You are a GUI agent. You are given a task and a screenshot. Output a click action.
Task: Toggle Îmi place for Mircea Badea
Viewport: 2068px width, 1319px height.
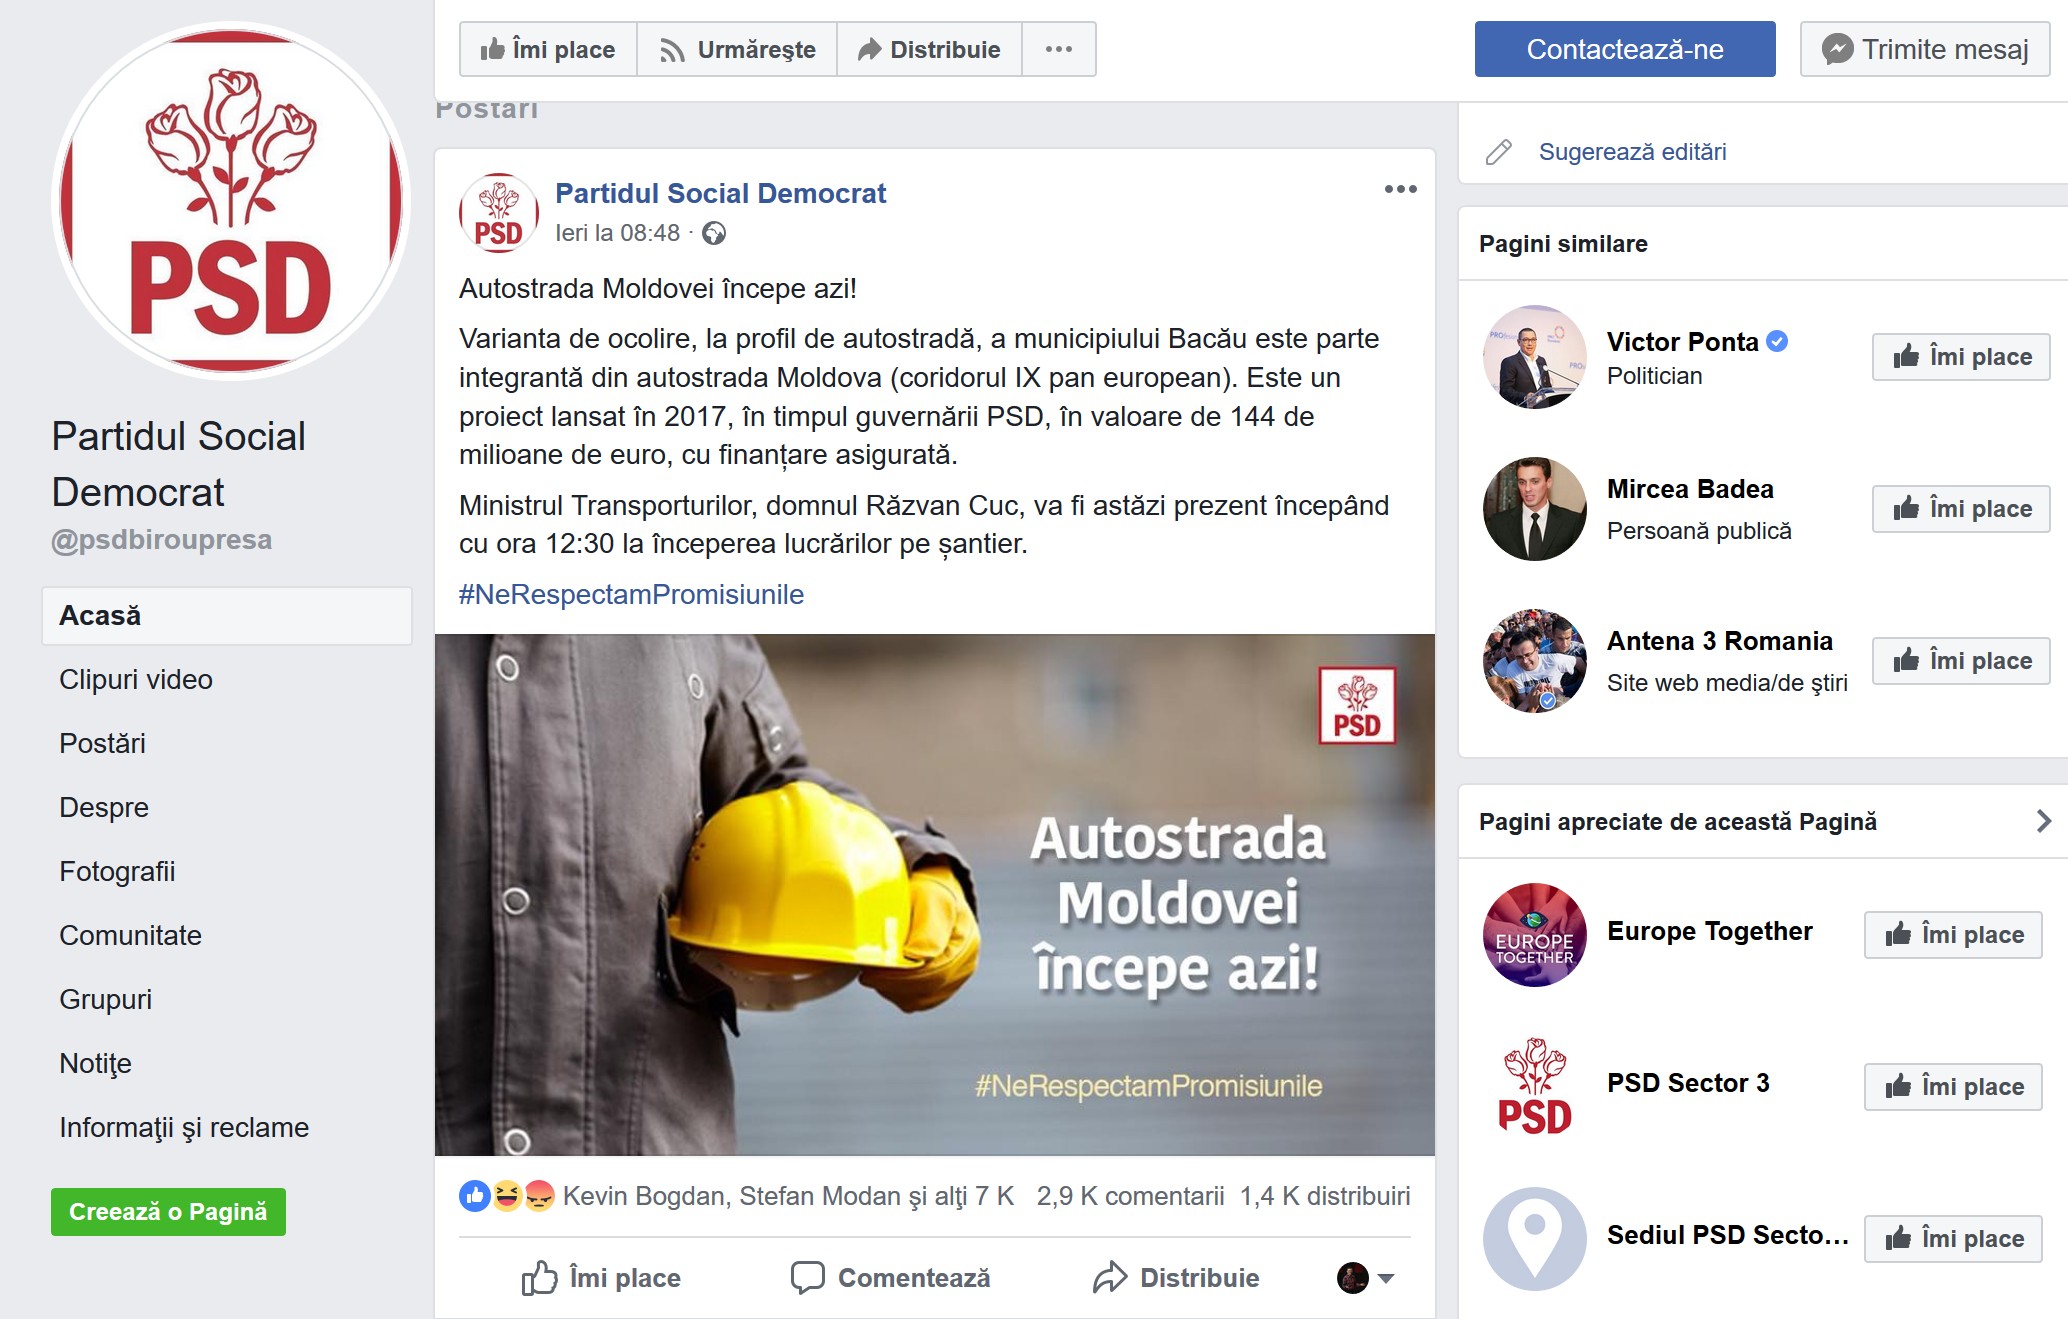[1961, 509]
